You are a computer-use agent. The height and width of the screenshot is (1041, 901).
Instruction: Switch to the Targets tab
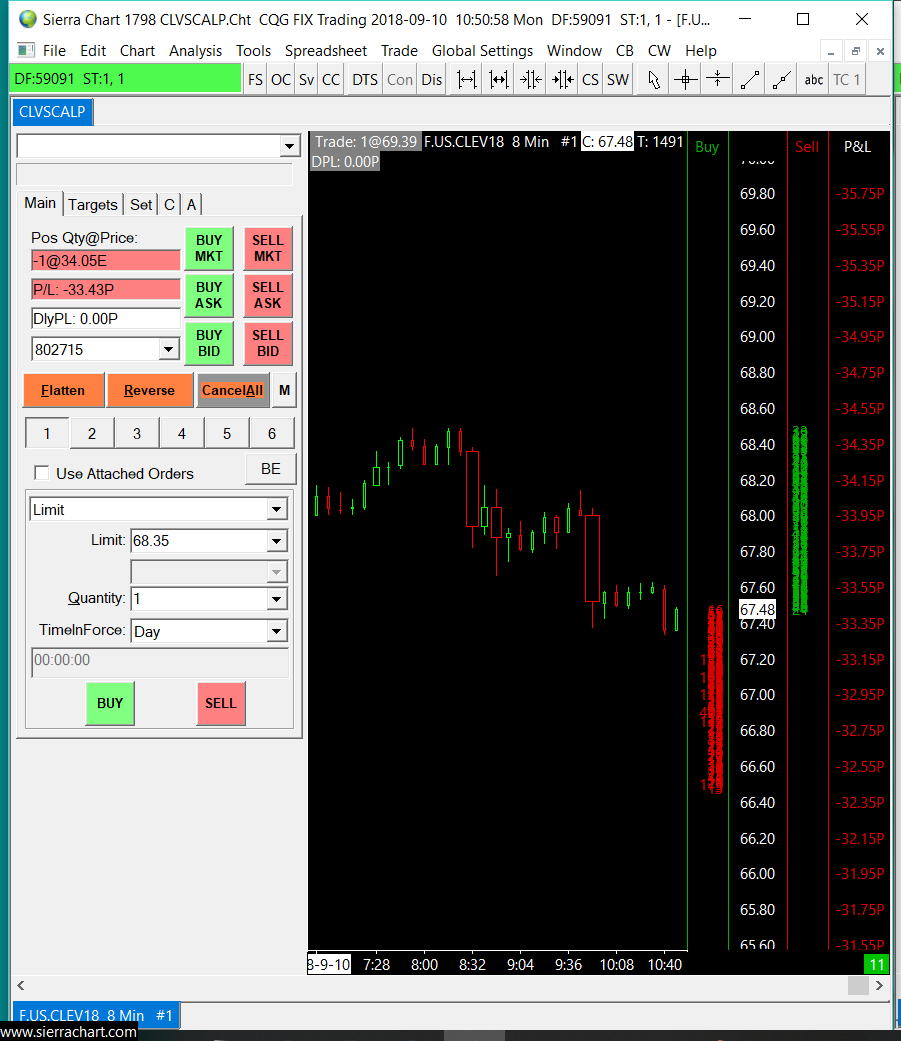click(x=93, y=204)
